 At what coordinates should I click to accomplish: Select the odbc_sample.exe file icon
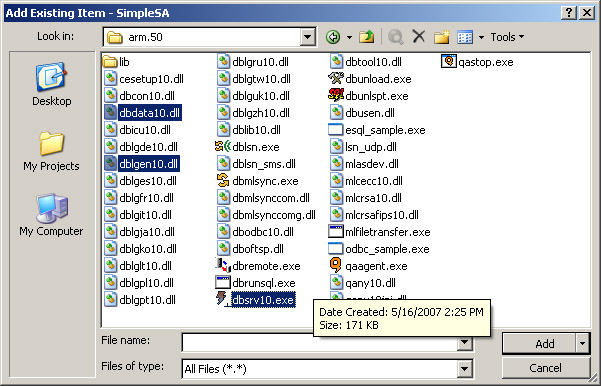tap(336, 249)
